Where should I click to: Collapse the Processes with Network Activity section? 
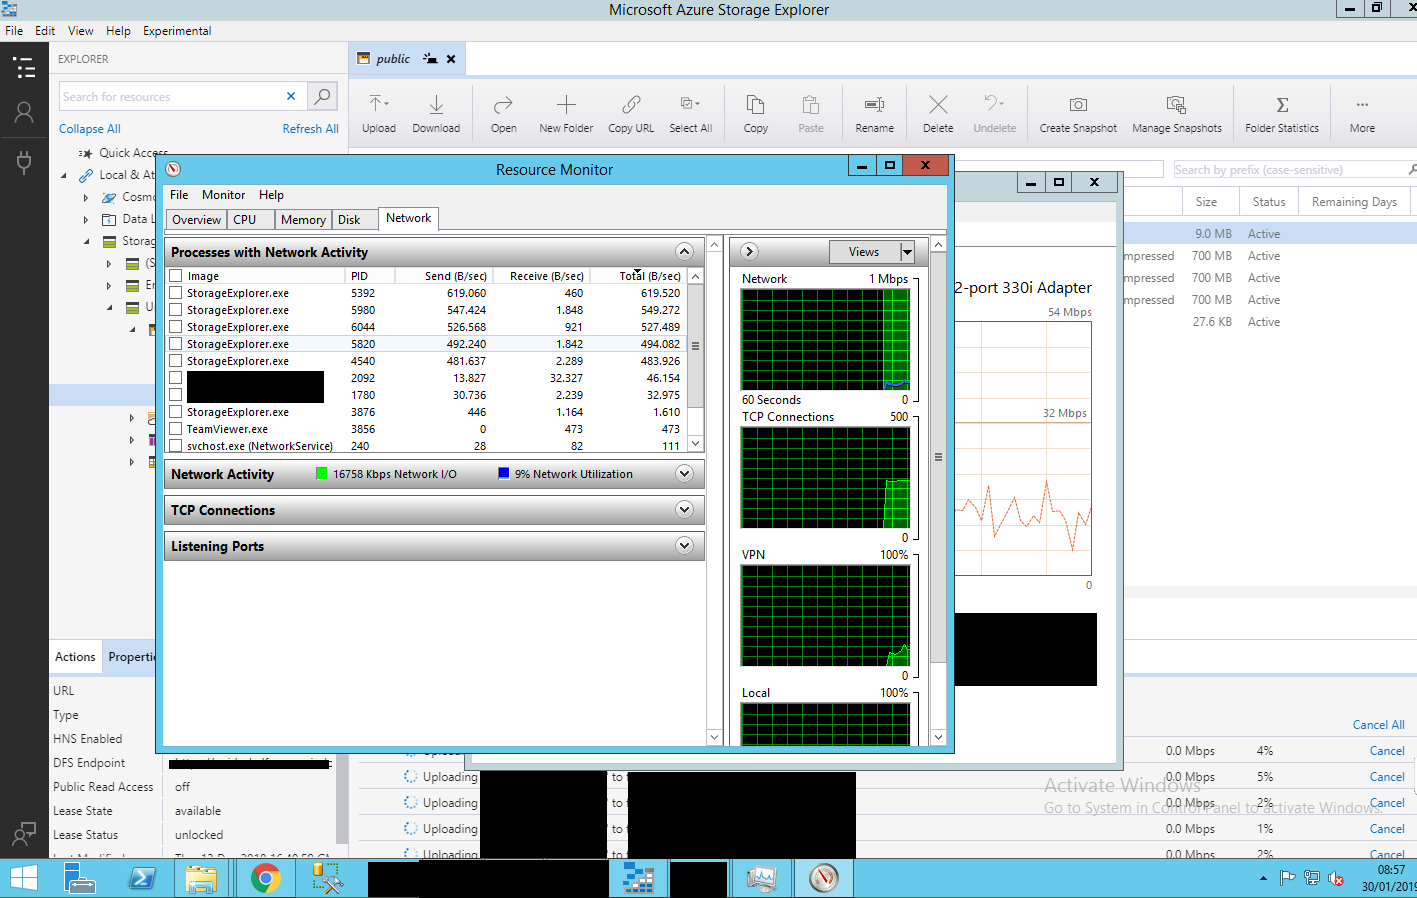pyautogui.click(x=684, y=251)
